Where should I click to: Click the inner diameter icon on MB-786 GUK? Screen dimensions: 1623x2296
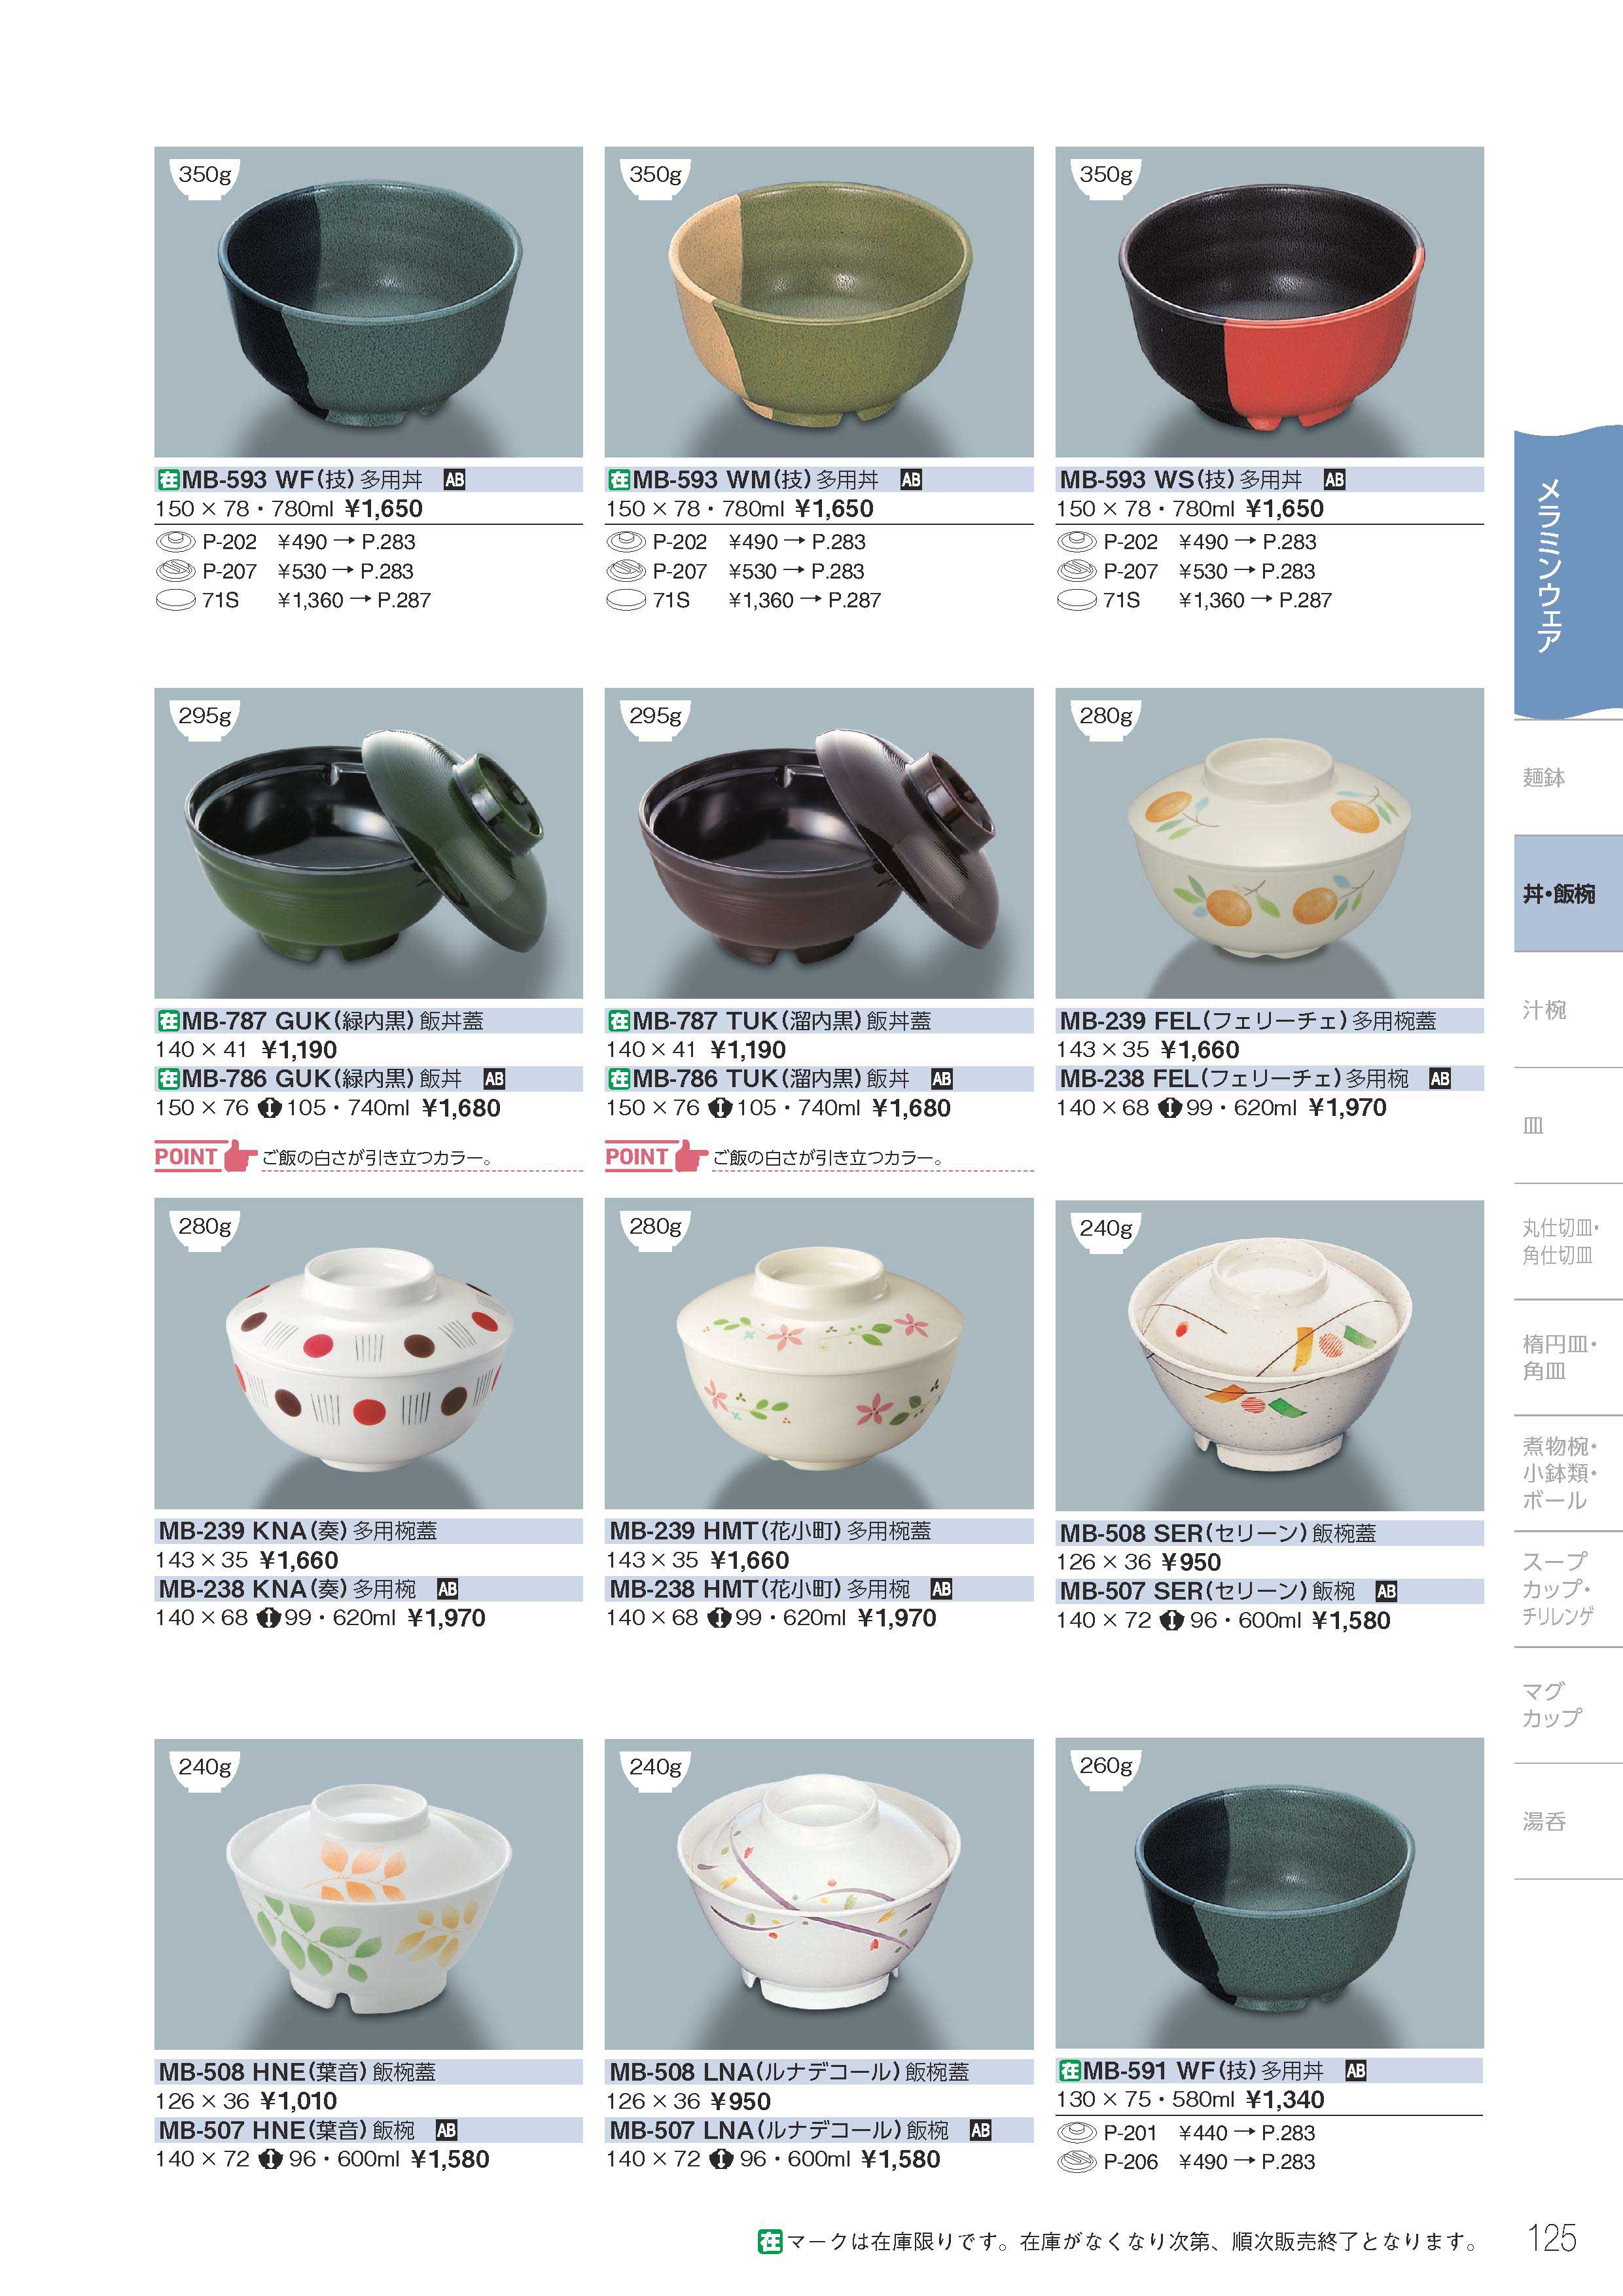[269, 1108]
